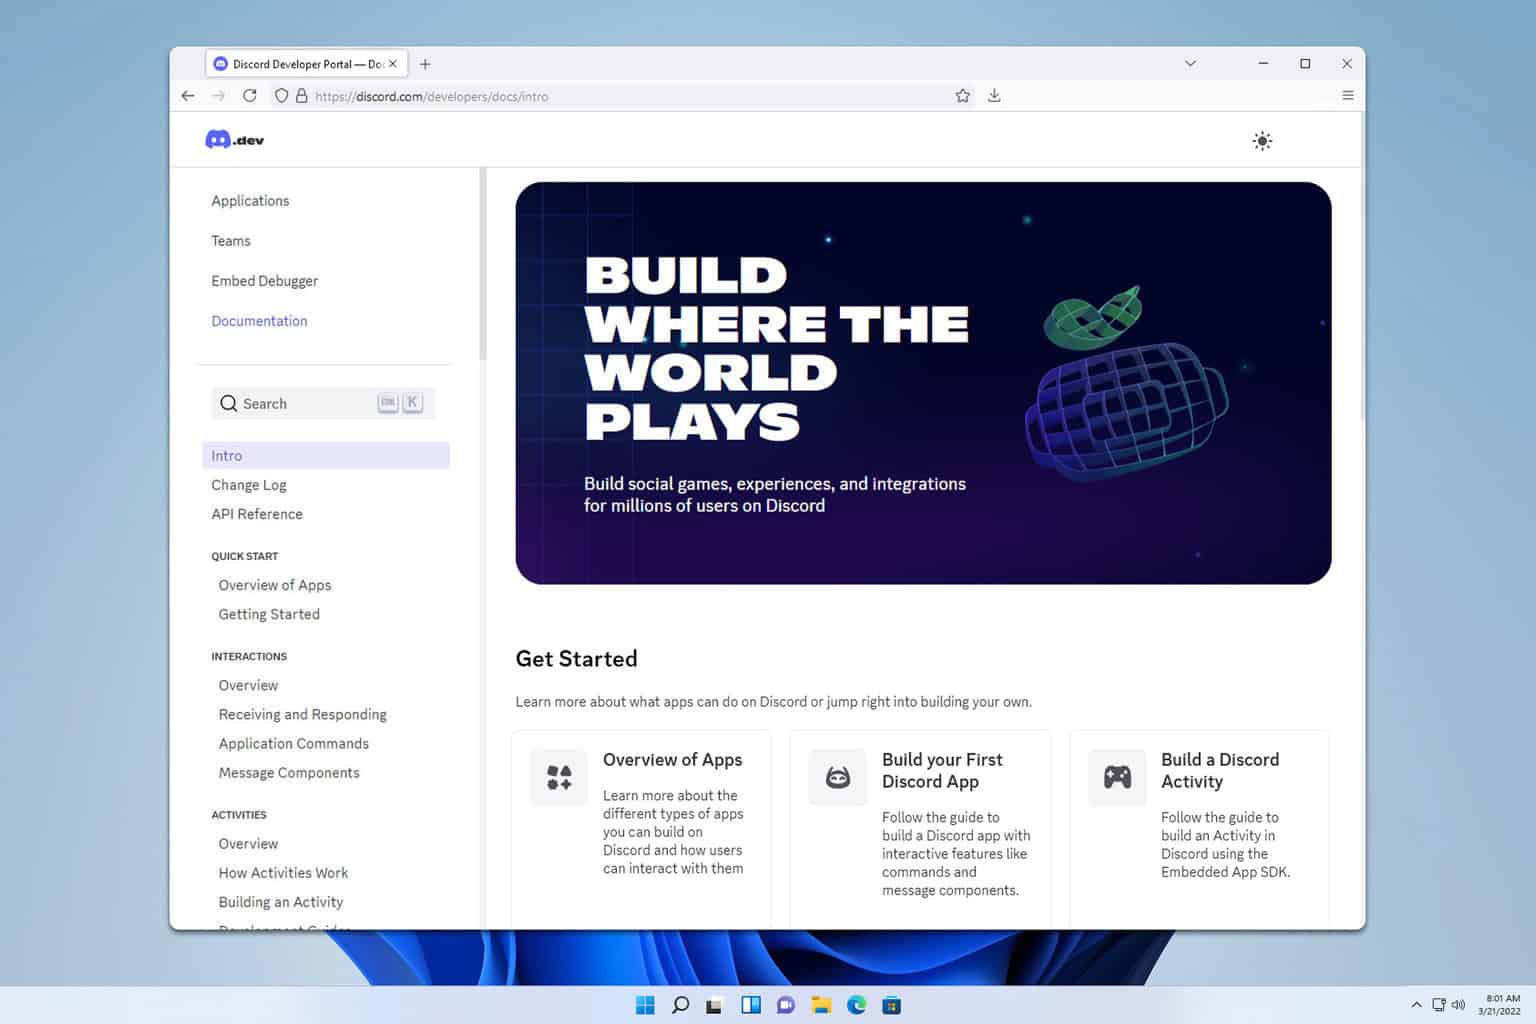1536x1024 pixels.
Task: Open Receiving and Responding page
Action: coord(302,714)
